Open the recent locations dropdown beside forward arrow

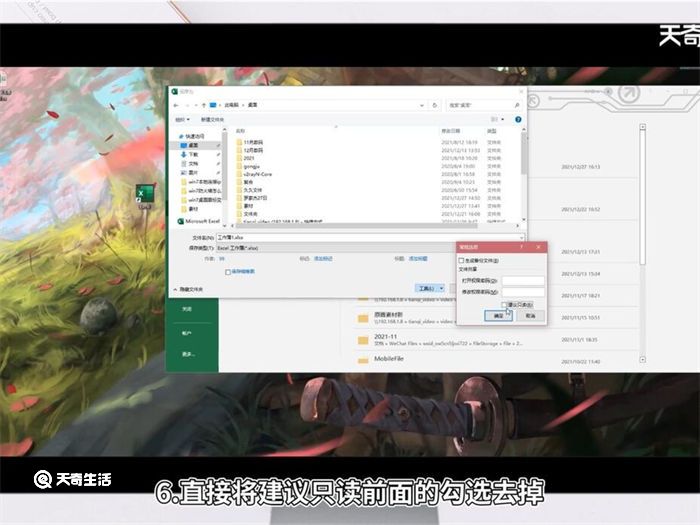(196, 105)
